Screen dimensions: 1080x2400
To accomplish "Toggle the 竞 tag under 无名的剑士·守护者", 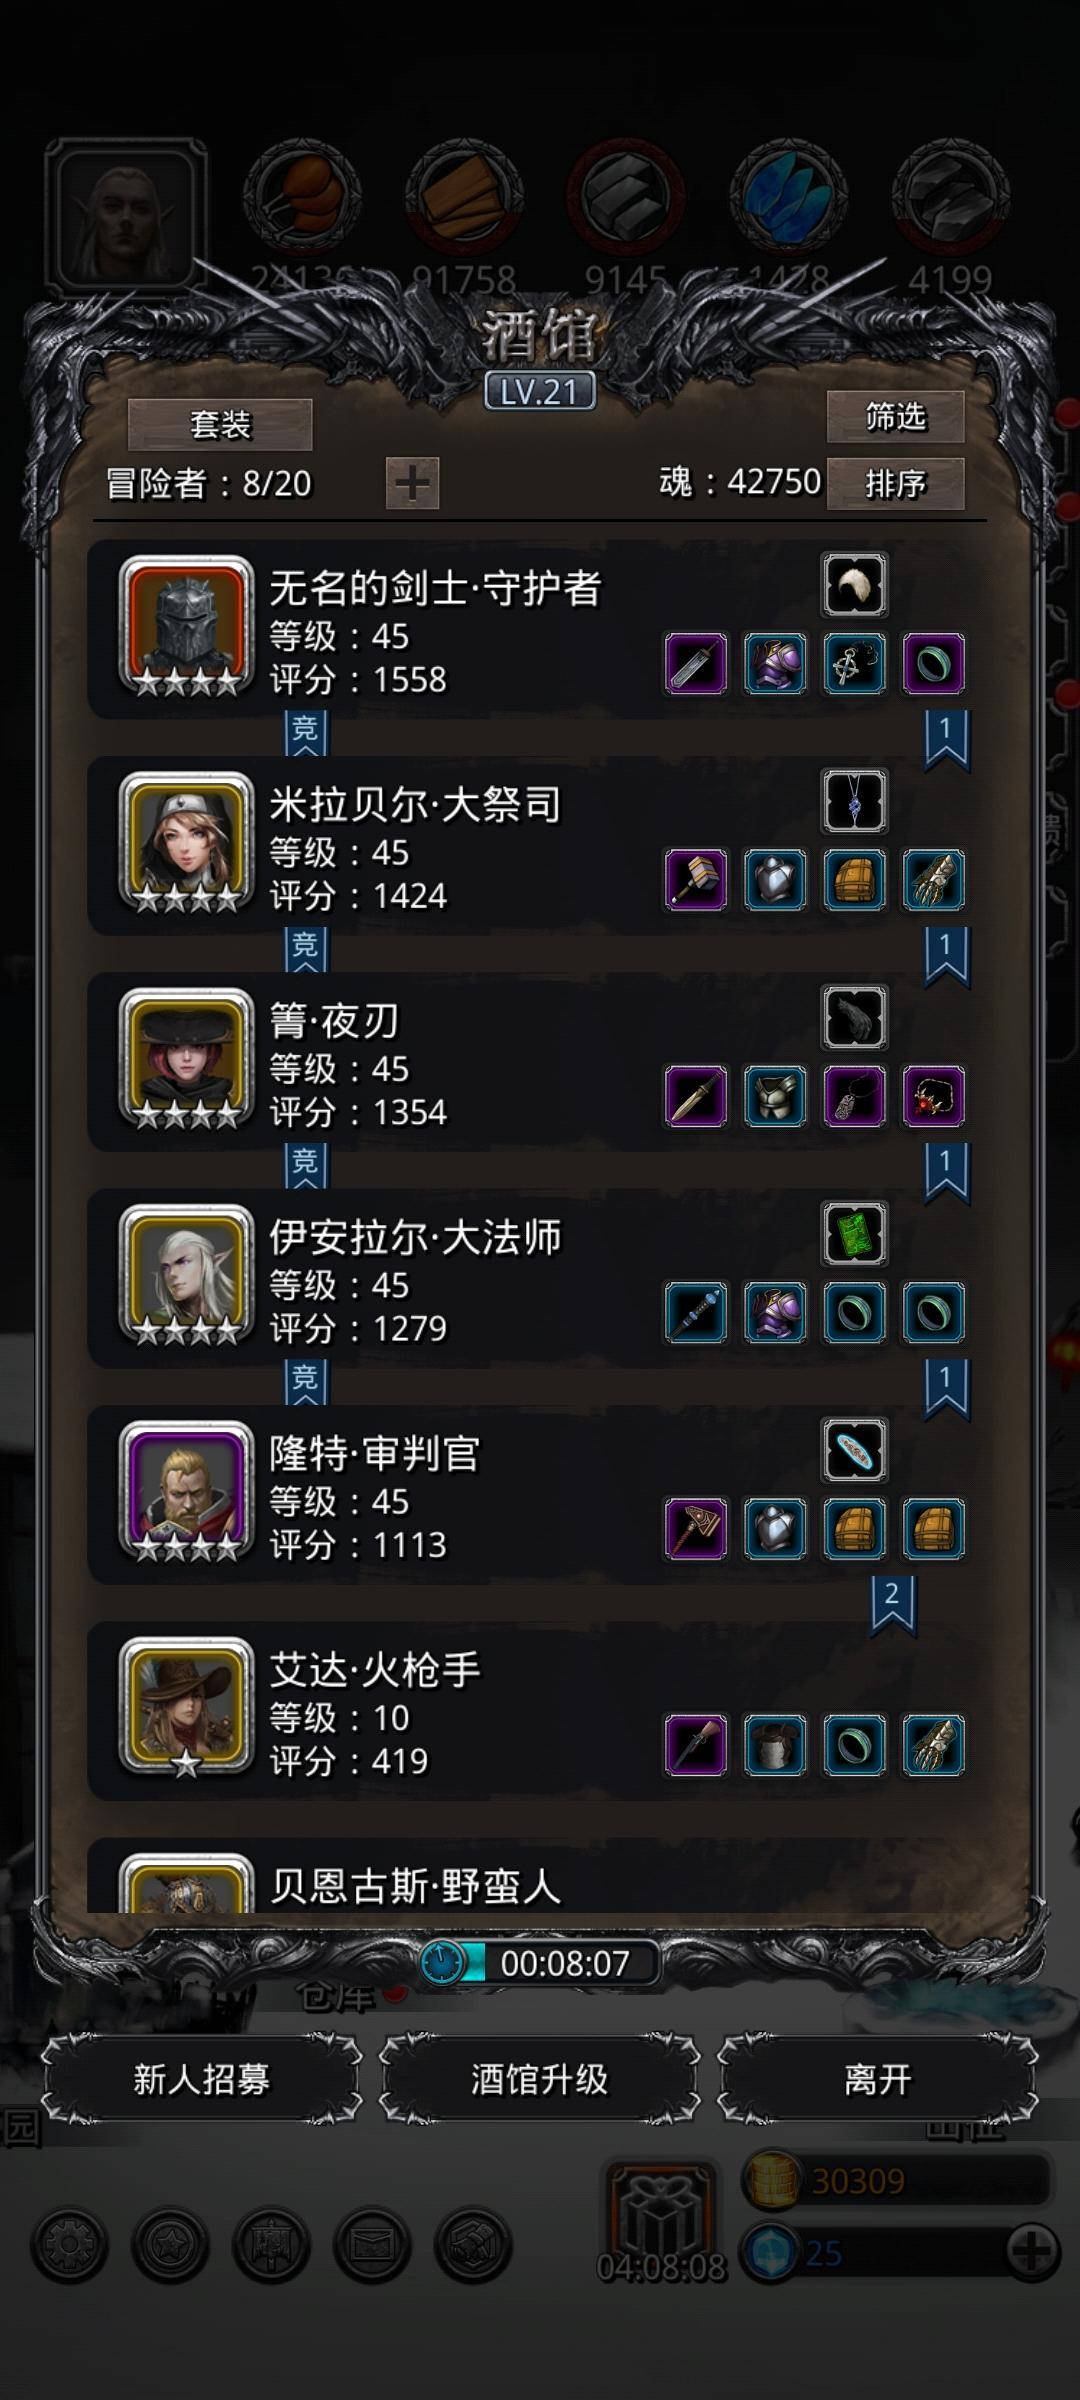I will [306, 733].
